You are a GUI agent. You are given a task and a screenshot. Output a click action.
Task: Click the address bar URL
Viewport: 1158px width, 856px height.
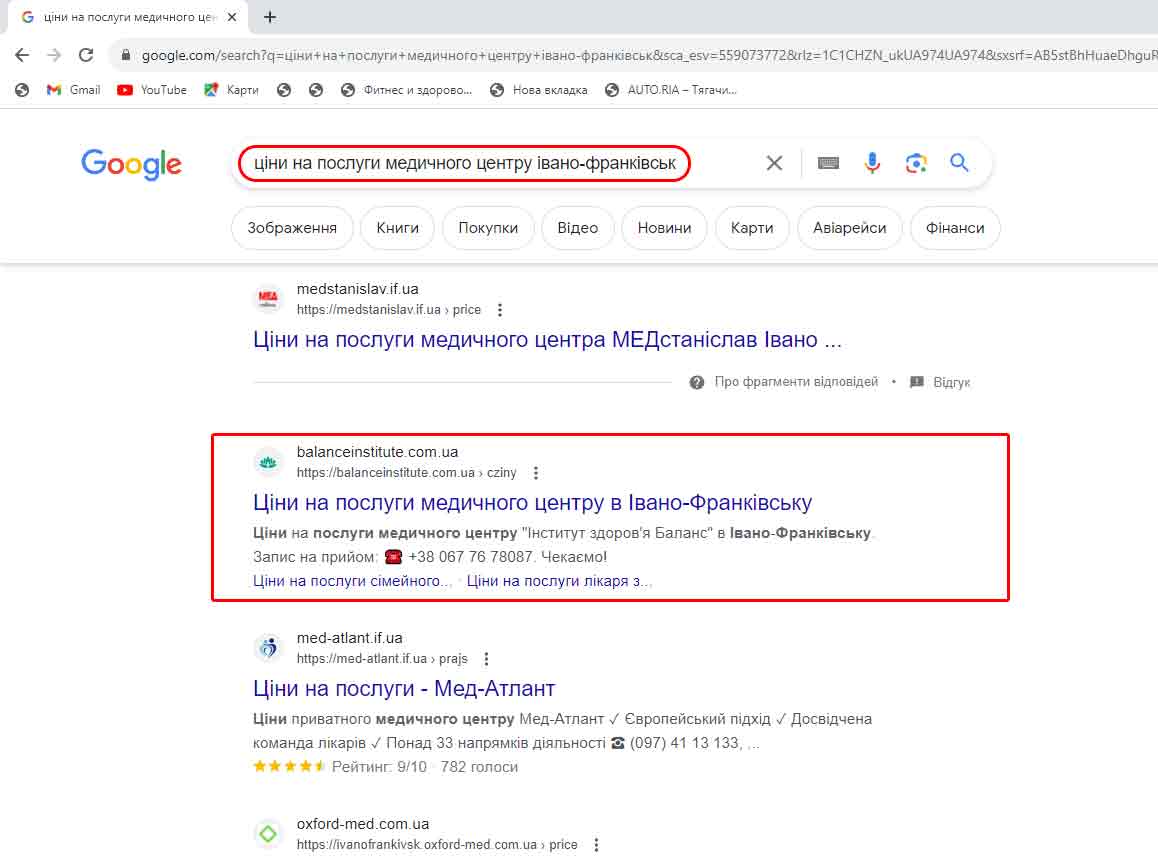[x=648, y=55]
